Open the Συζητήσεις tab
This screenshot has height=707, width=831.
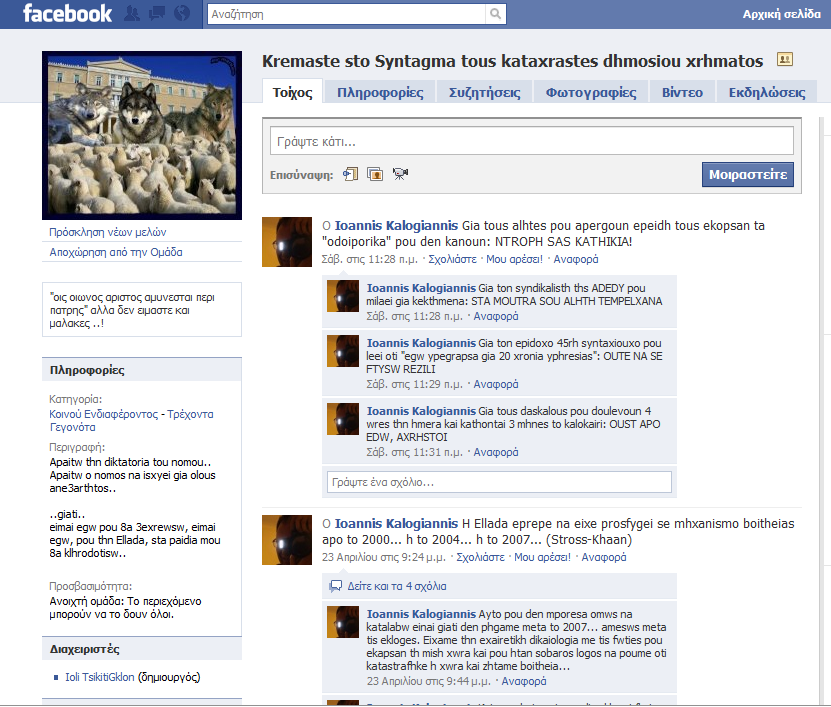click(x=485, y=92)
